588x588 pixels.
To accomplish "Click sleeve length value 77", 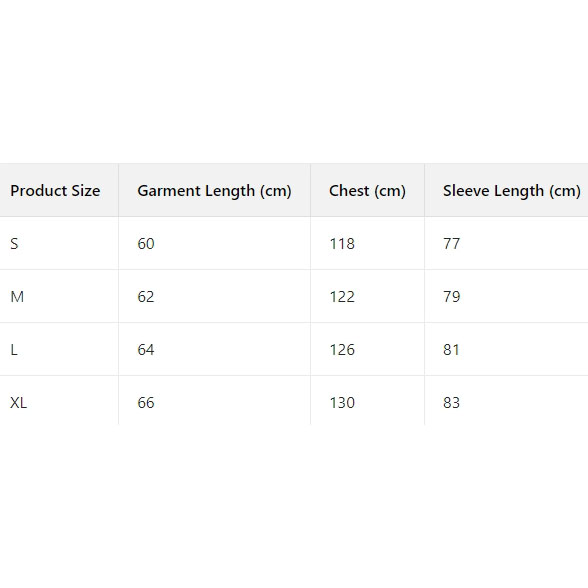I will tap(452, 244).
